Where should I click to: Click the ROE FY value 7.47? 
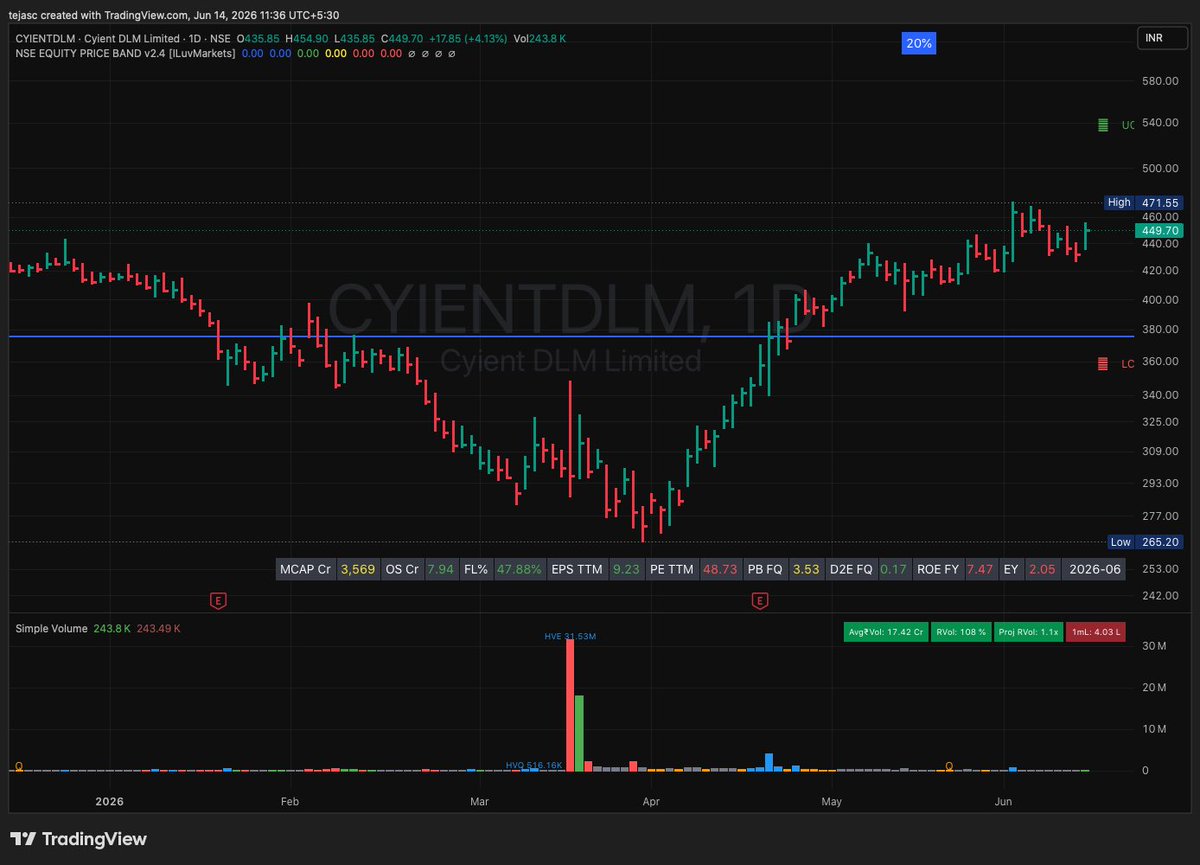pyautogui.click(x=980, y=569)
